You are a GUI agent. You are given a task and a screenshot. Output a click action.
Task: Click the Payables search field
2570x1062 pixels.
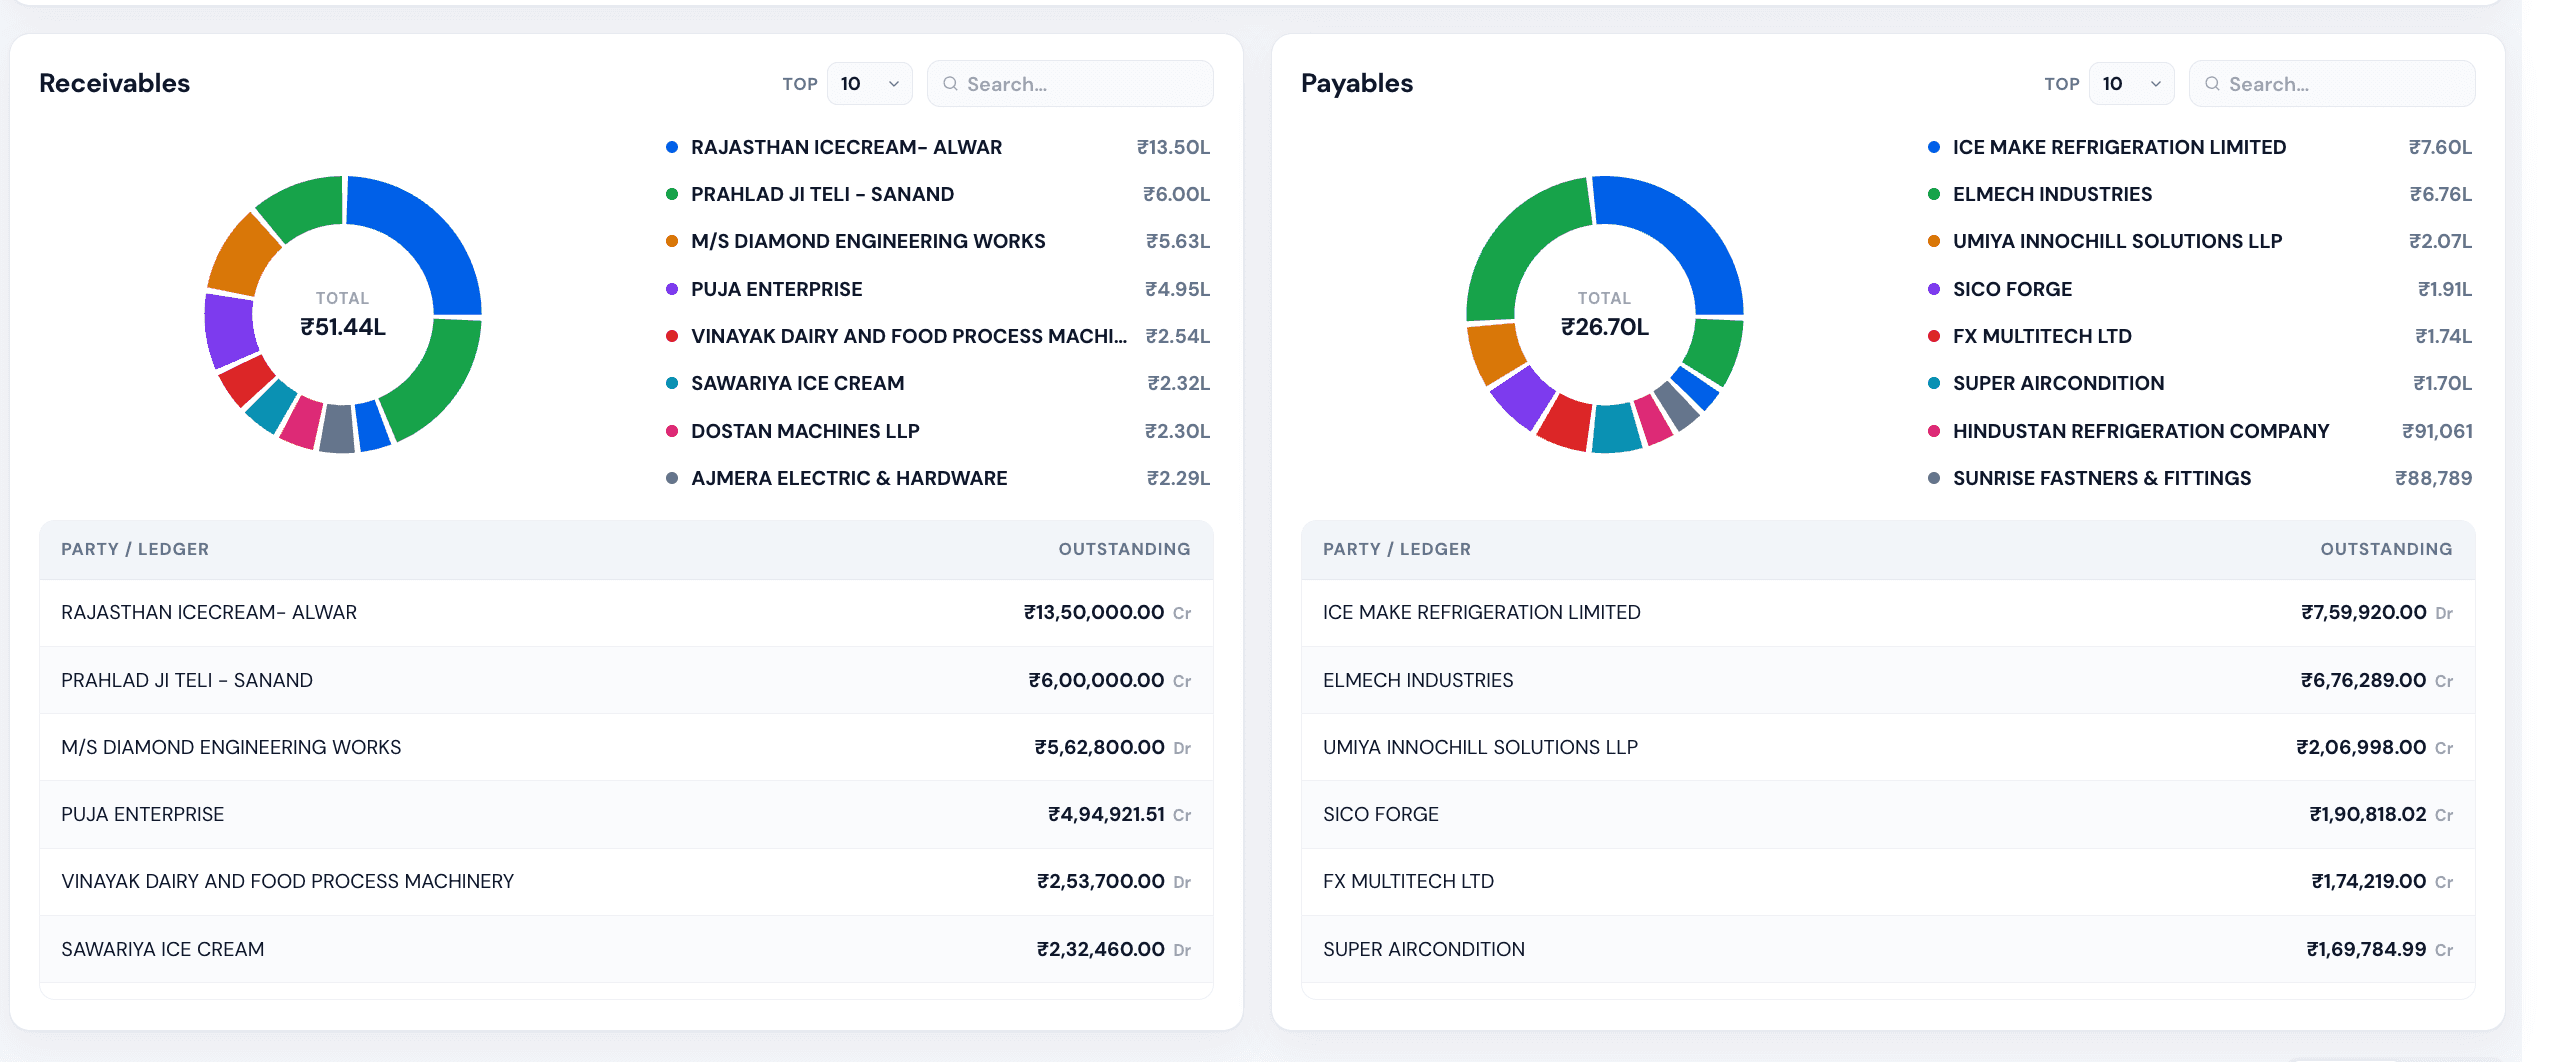pos(2332,84)
